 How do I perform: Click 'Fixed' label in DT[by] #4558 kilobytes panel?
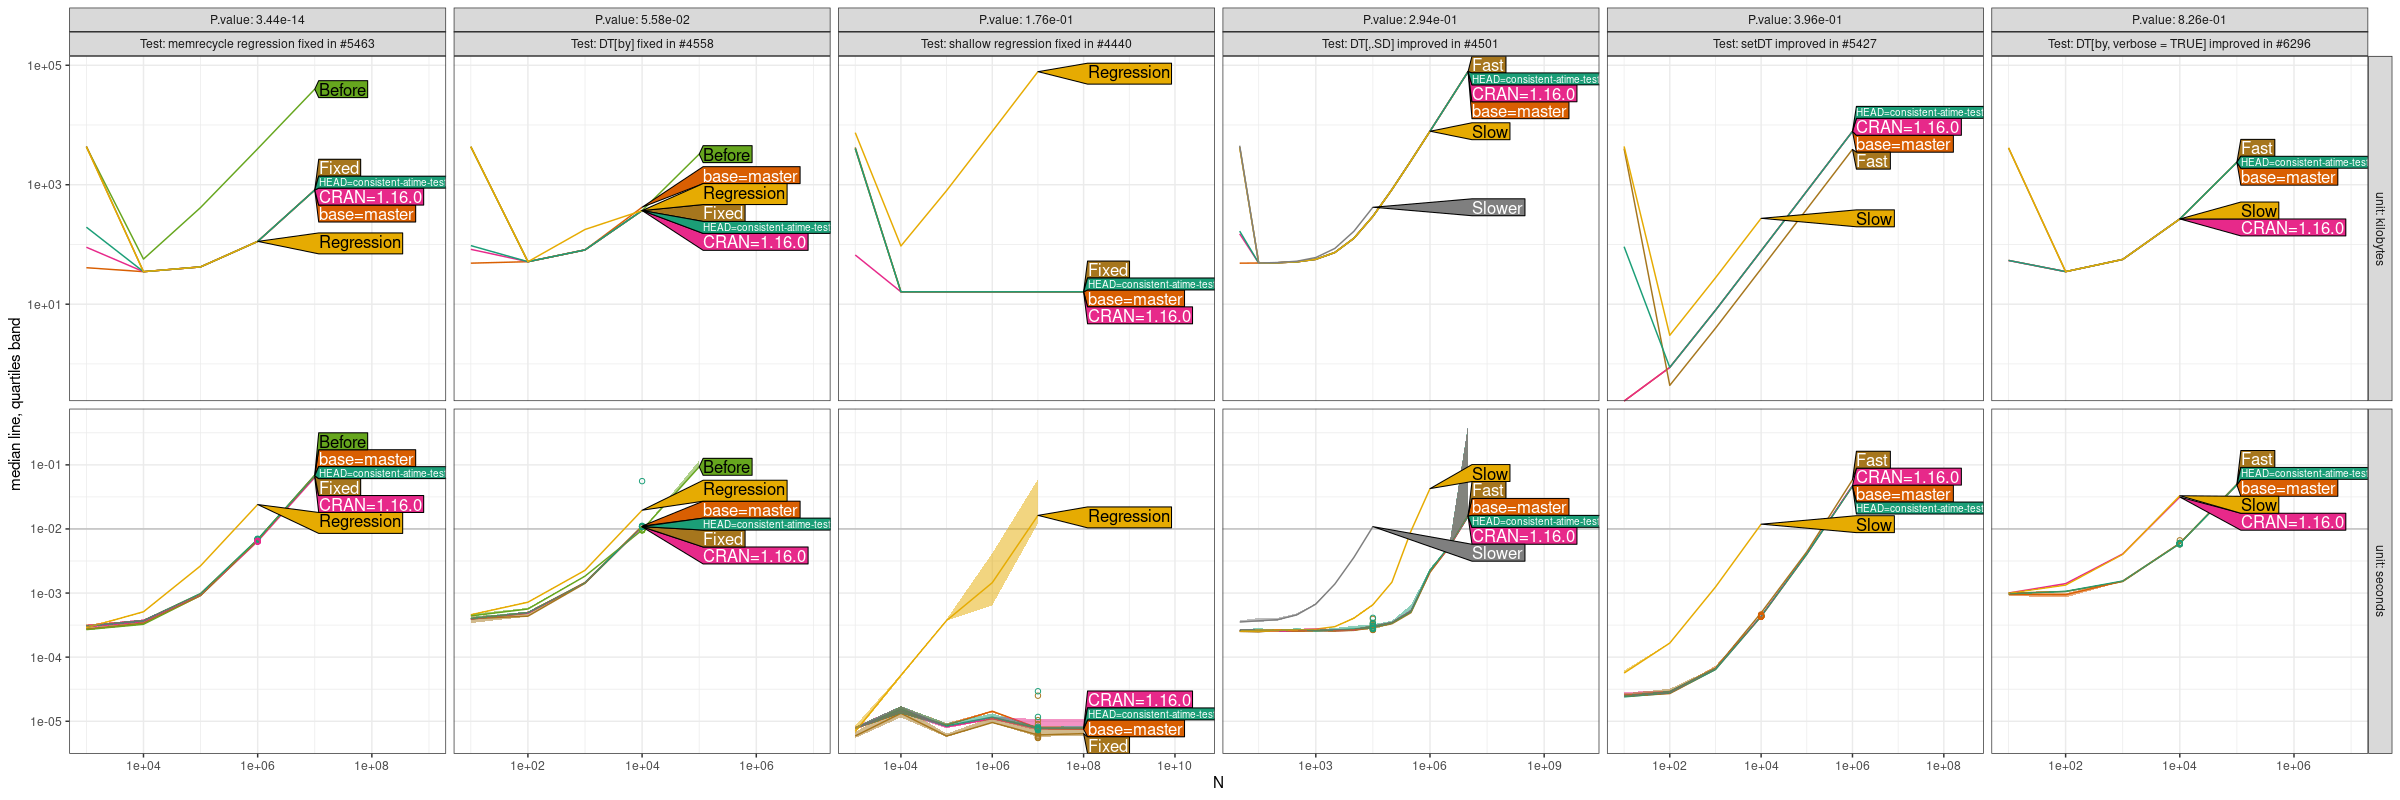point(723,213)
